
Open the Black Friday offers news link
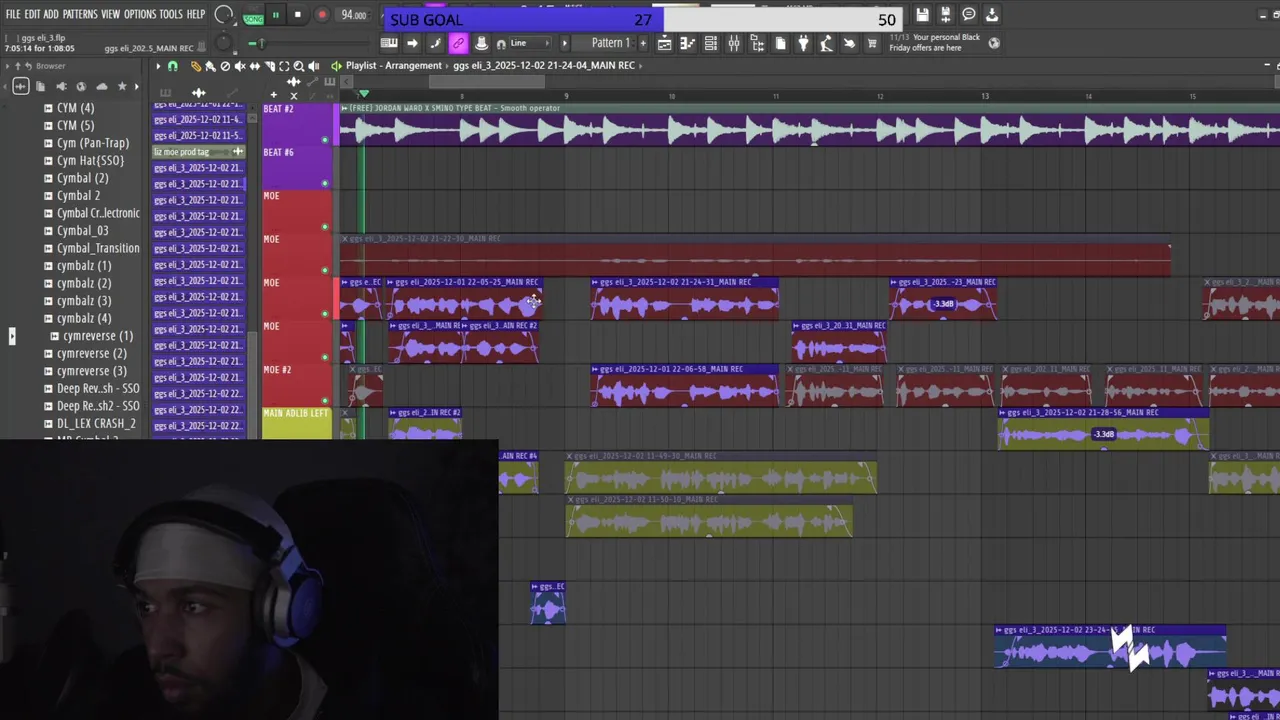coord(936,43)
